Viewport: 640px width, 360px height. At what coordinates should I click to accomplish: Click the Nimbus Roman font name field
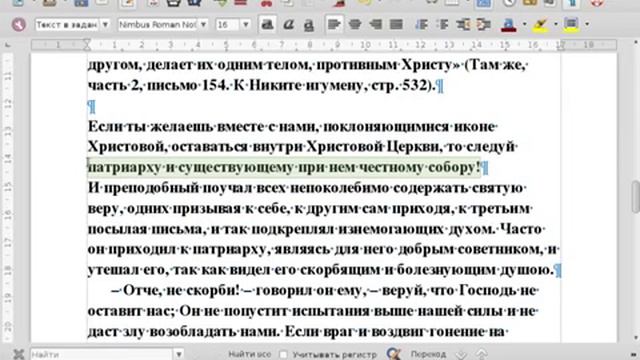point(158,24)
